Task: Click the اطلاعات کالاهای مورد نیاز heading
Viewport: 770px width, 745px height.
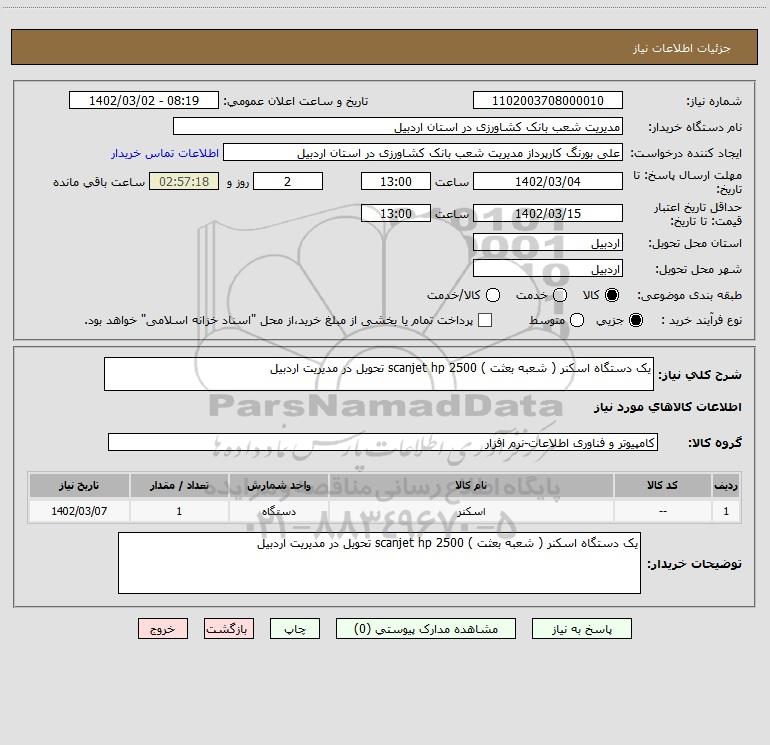Action: [668, 407]
